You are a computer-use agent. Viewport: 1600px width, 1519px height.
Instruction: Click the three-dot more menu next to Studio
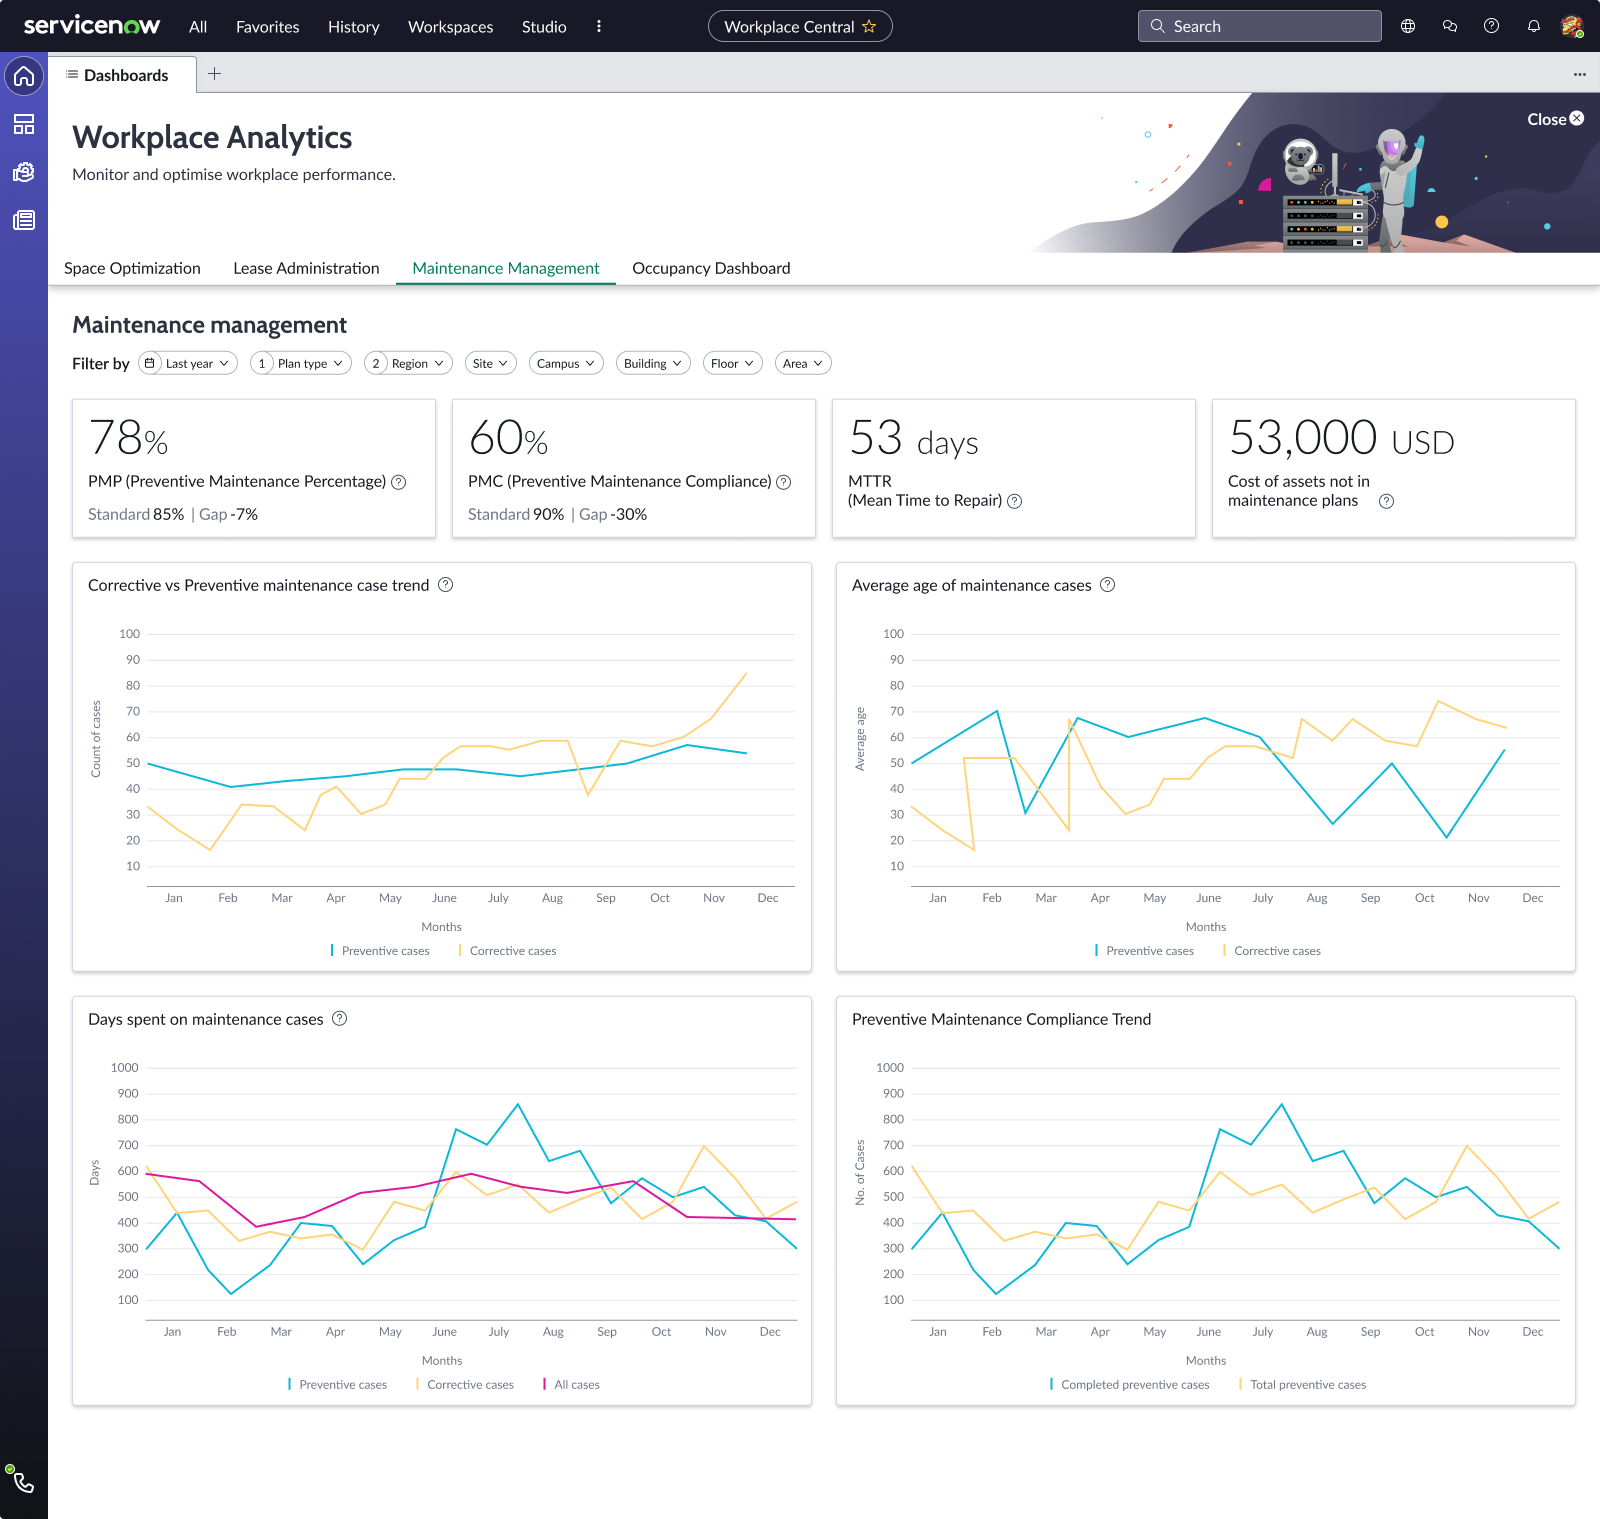tap(599, 26)
